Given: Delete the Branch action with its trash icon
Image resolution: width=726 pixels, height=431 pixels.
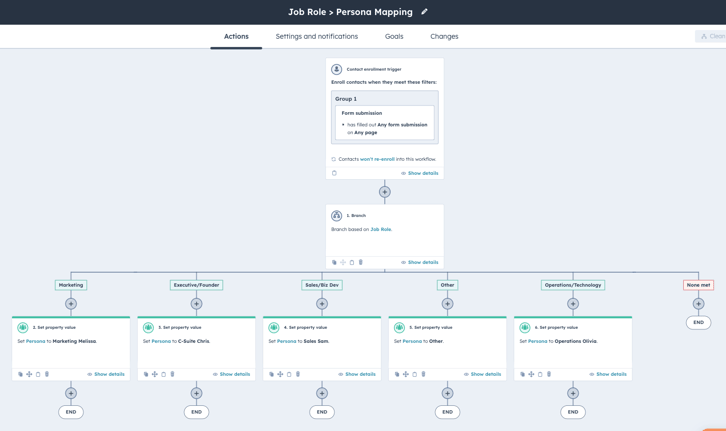Looking at the screenshot, I should 361,262.
